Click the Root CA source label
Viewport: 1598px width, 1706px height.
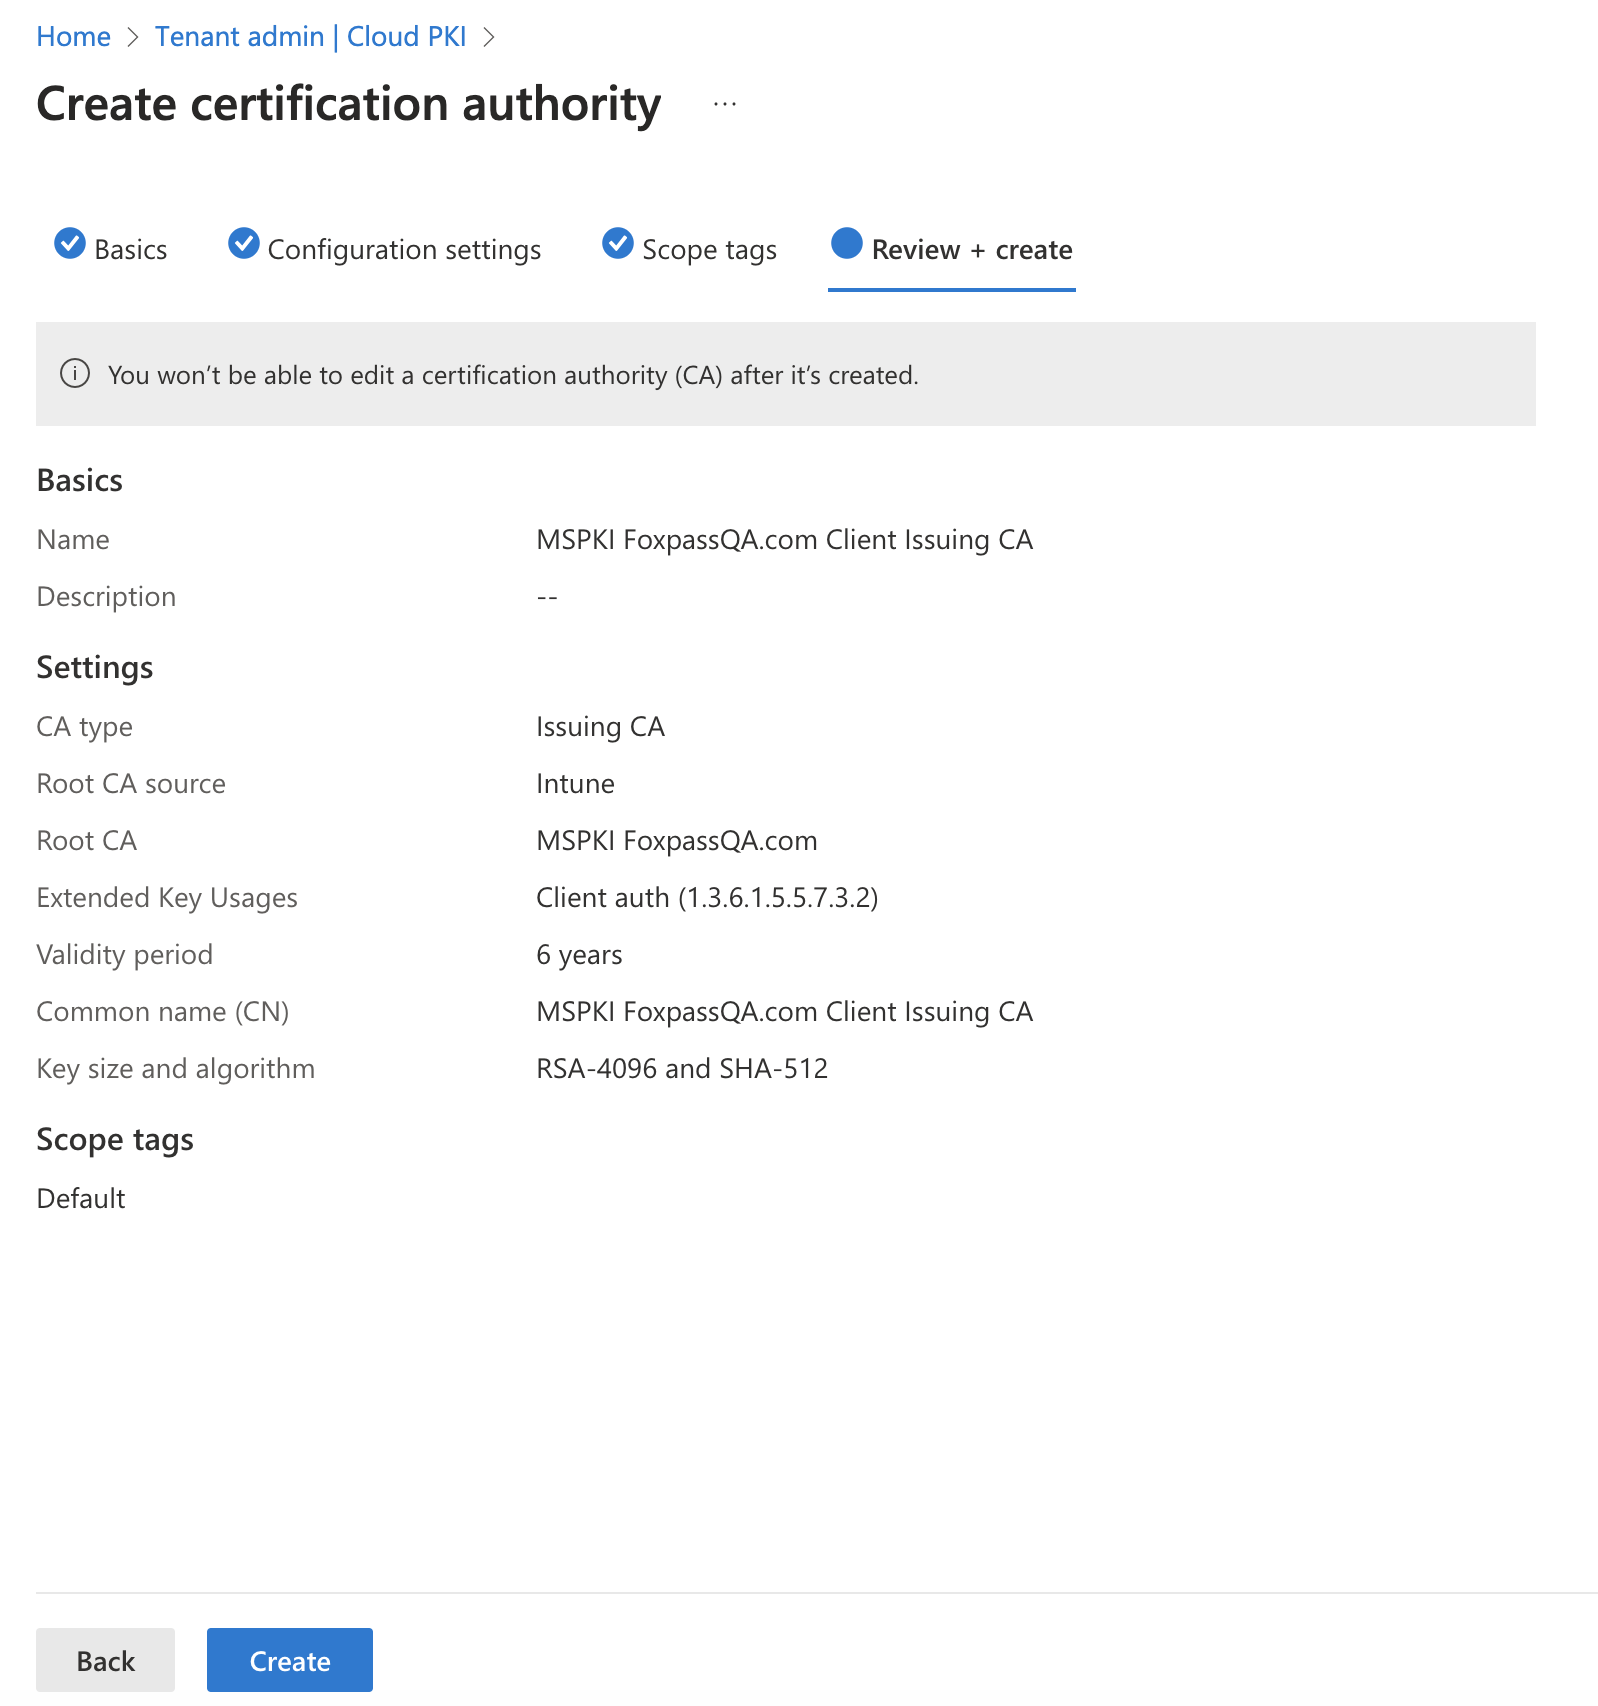(131, 784)
